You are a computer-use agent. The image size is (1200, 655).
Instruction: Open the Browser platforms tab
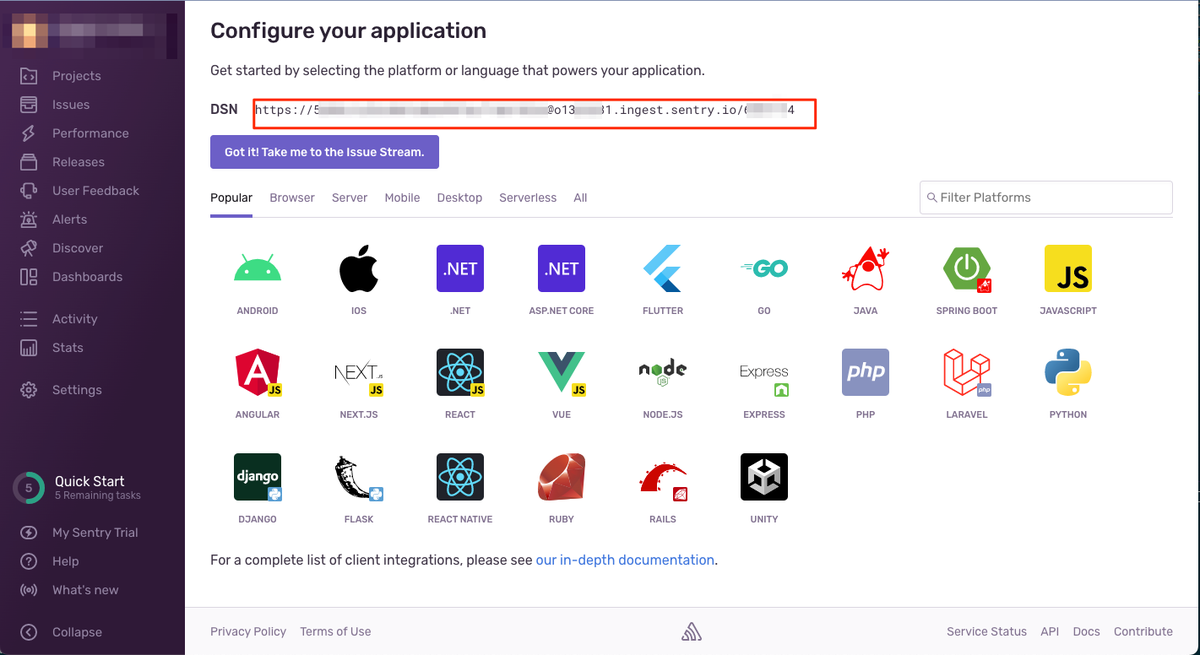pos(291,197)
